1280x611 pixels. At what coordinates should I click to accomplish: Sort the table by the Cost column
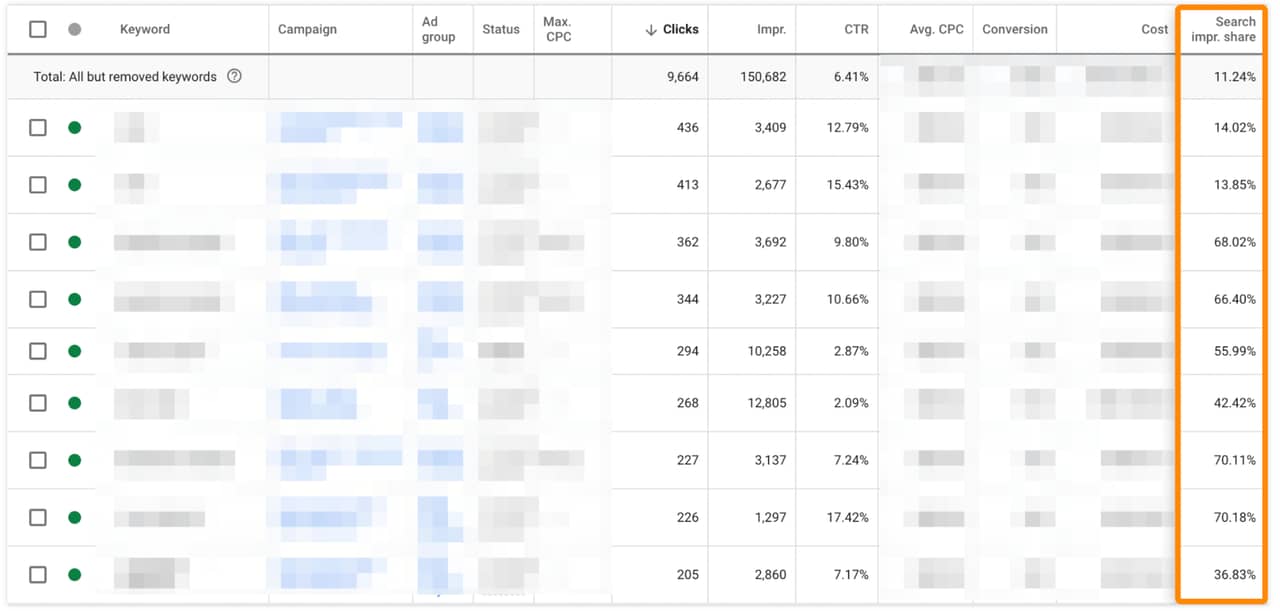pos(1154,29)
